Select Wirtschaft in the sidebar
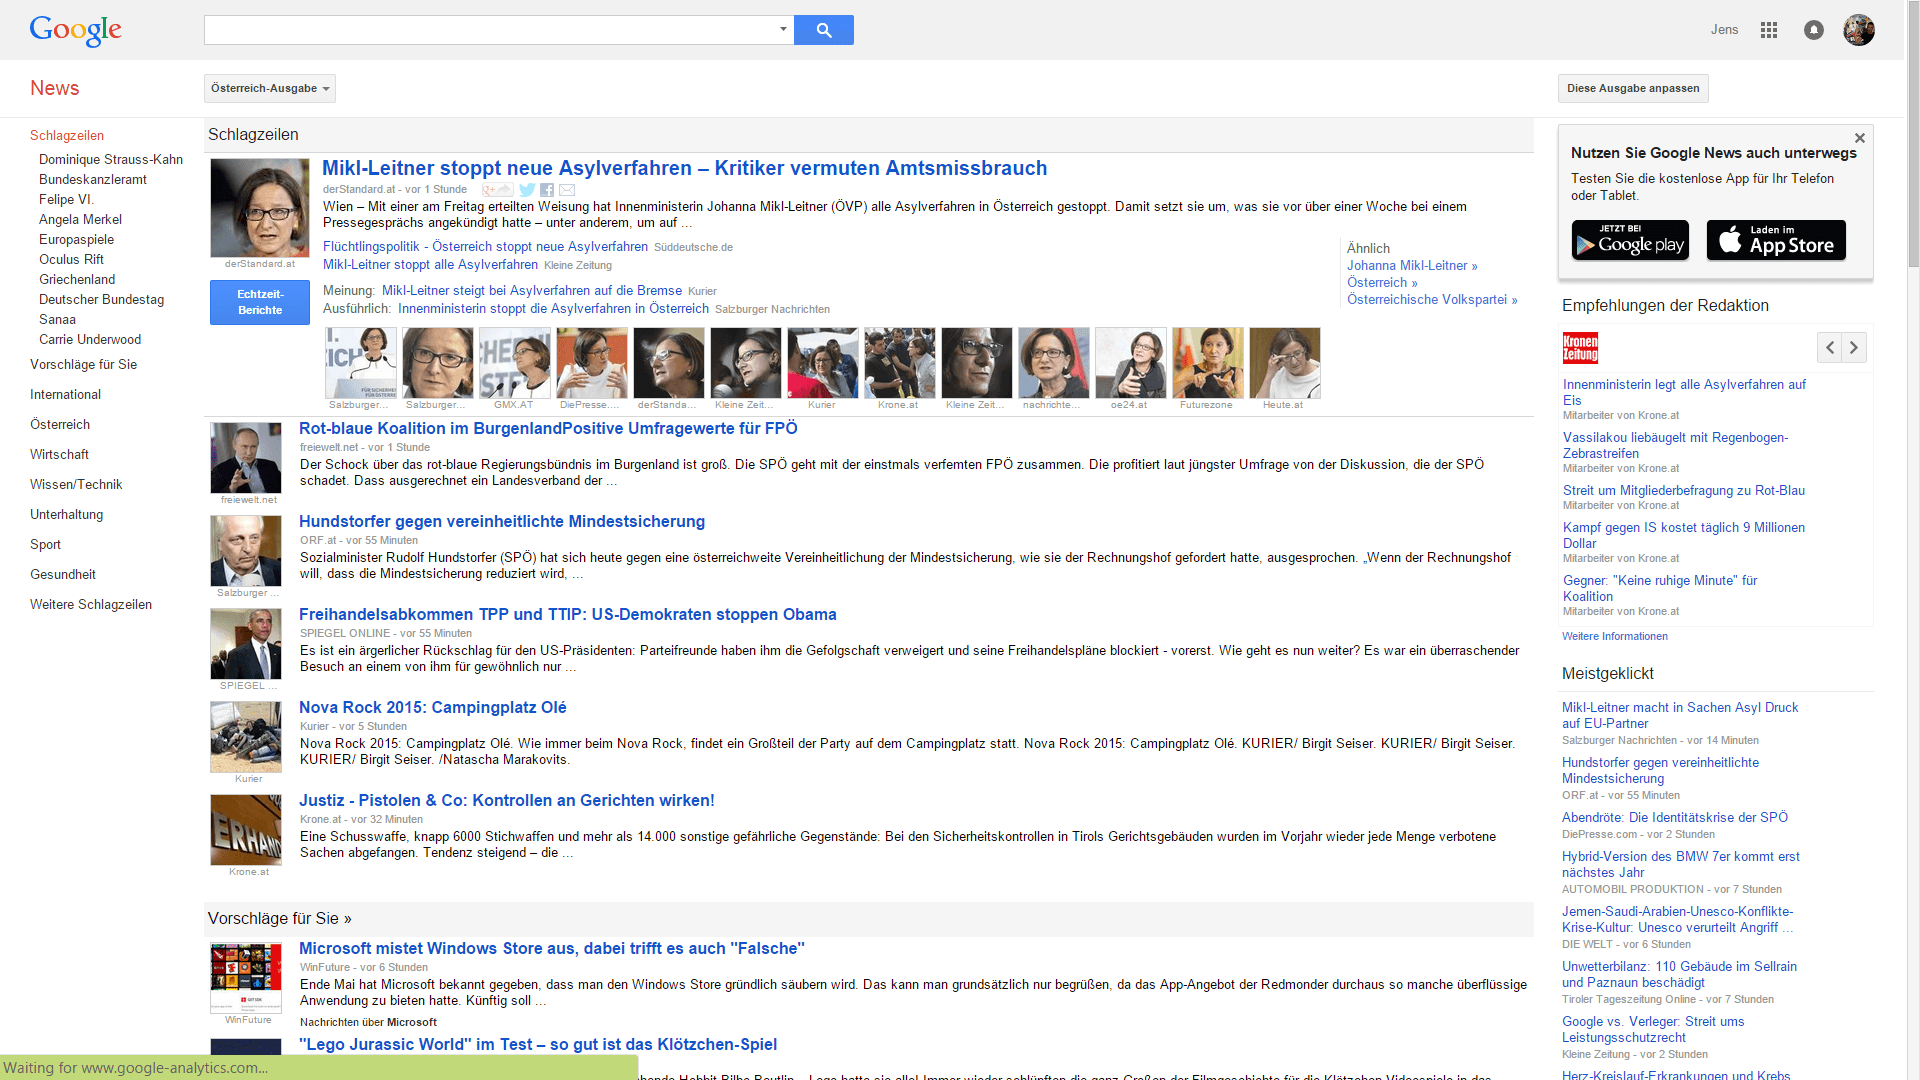 [x=59, y=454]
